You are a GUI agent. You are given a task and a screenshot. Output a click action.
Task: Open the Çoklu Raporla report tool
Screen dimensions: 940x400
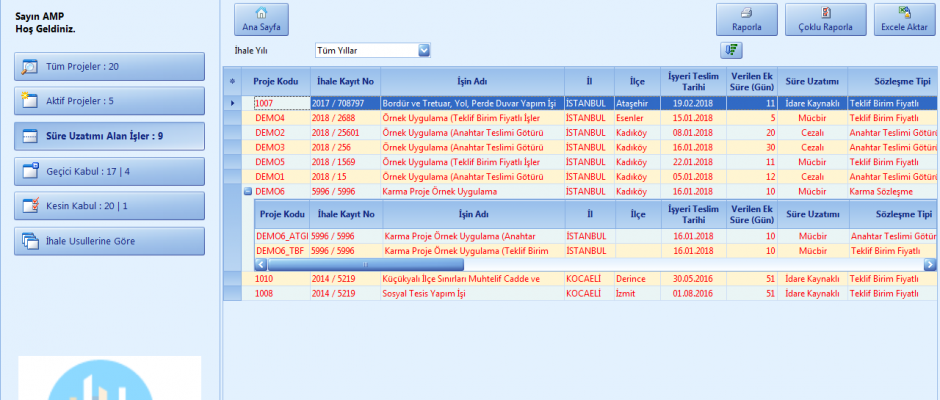pos(824,20)
